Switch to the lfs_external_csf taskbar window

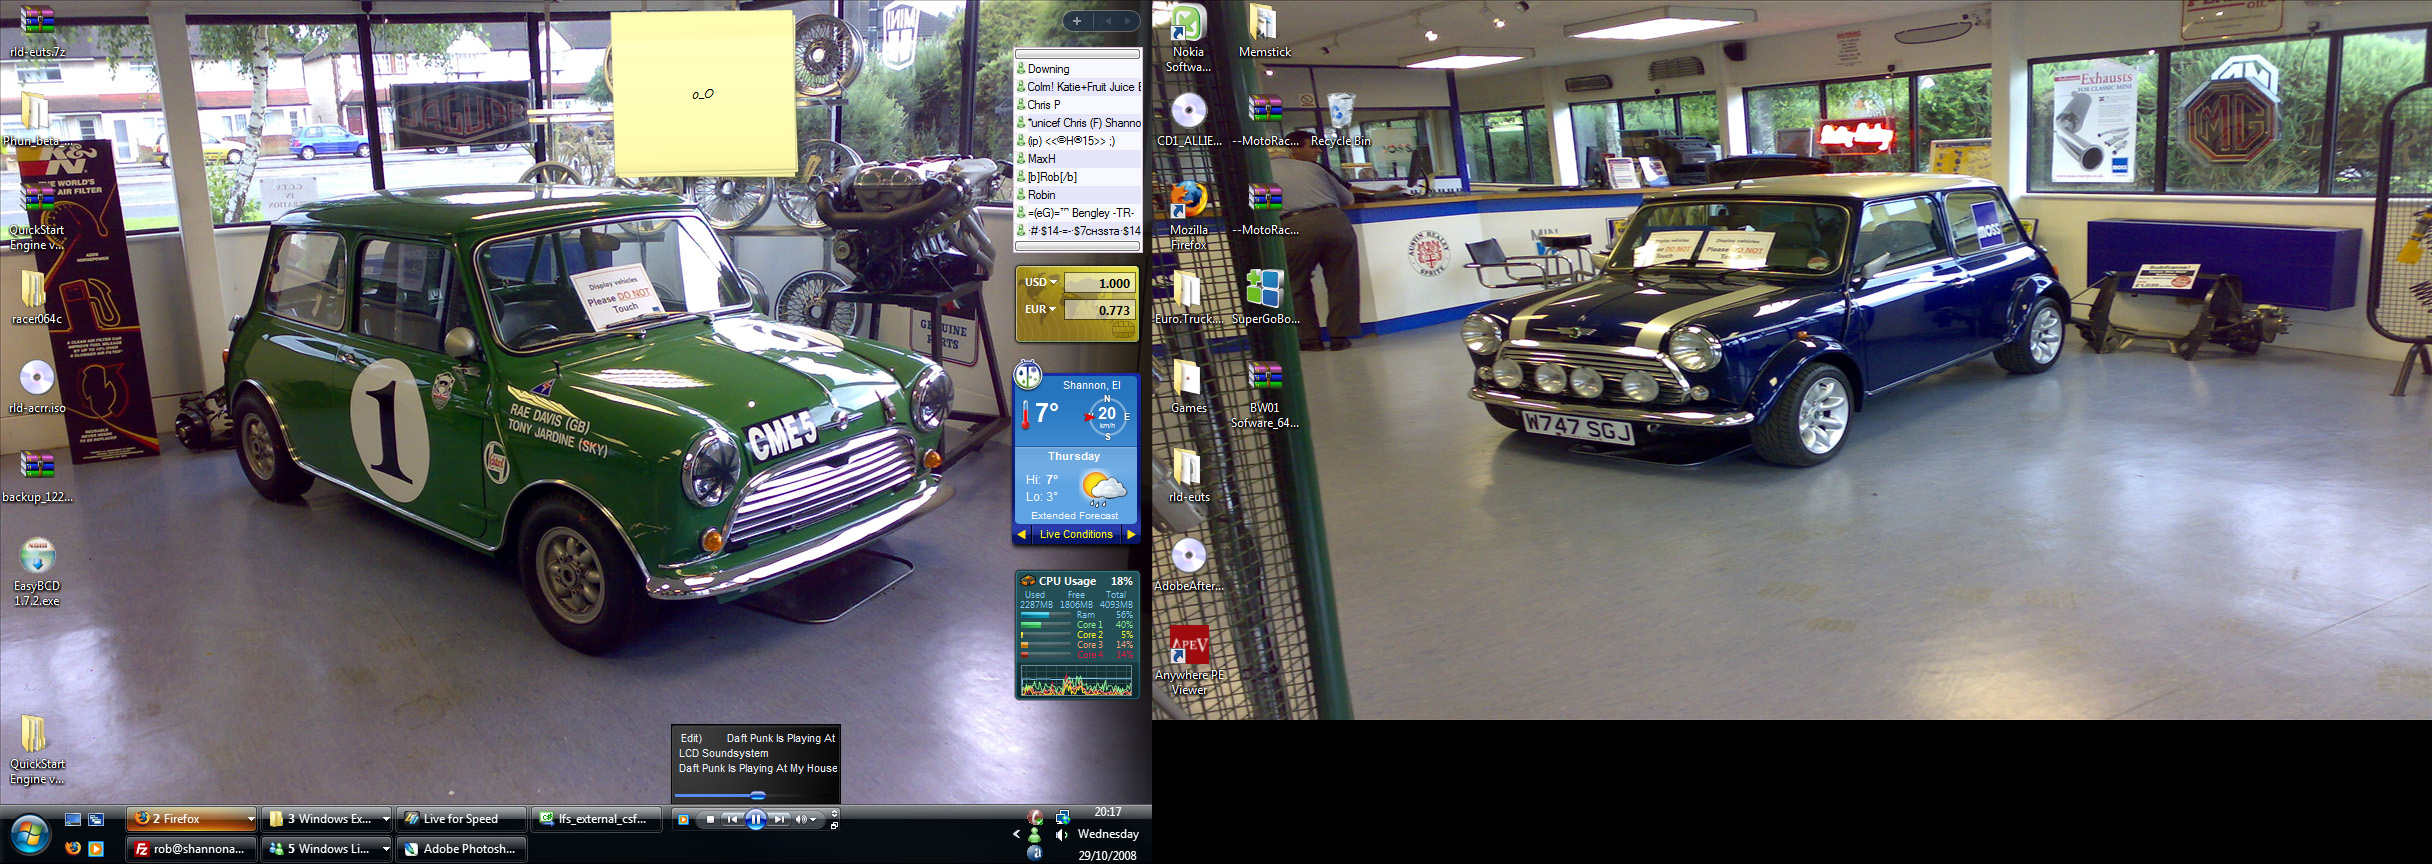[x=596, y=819]
